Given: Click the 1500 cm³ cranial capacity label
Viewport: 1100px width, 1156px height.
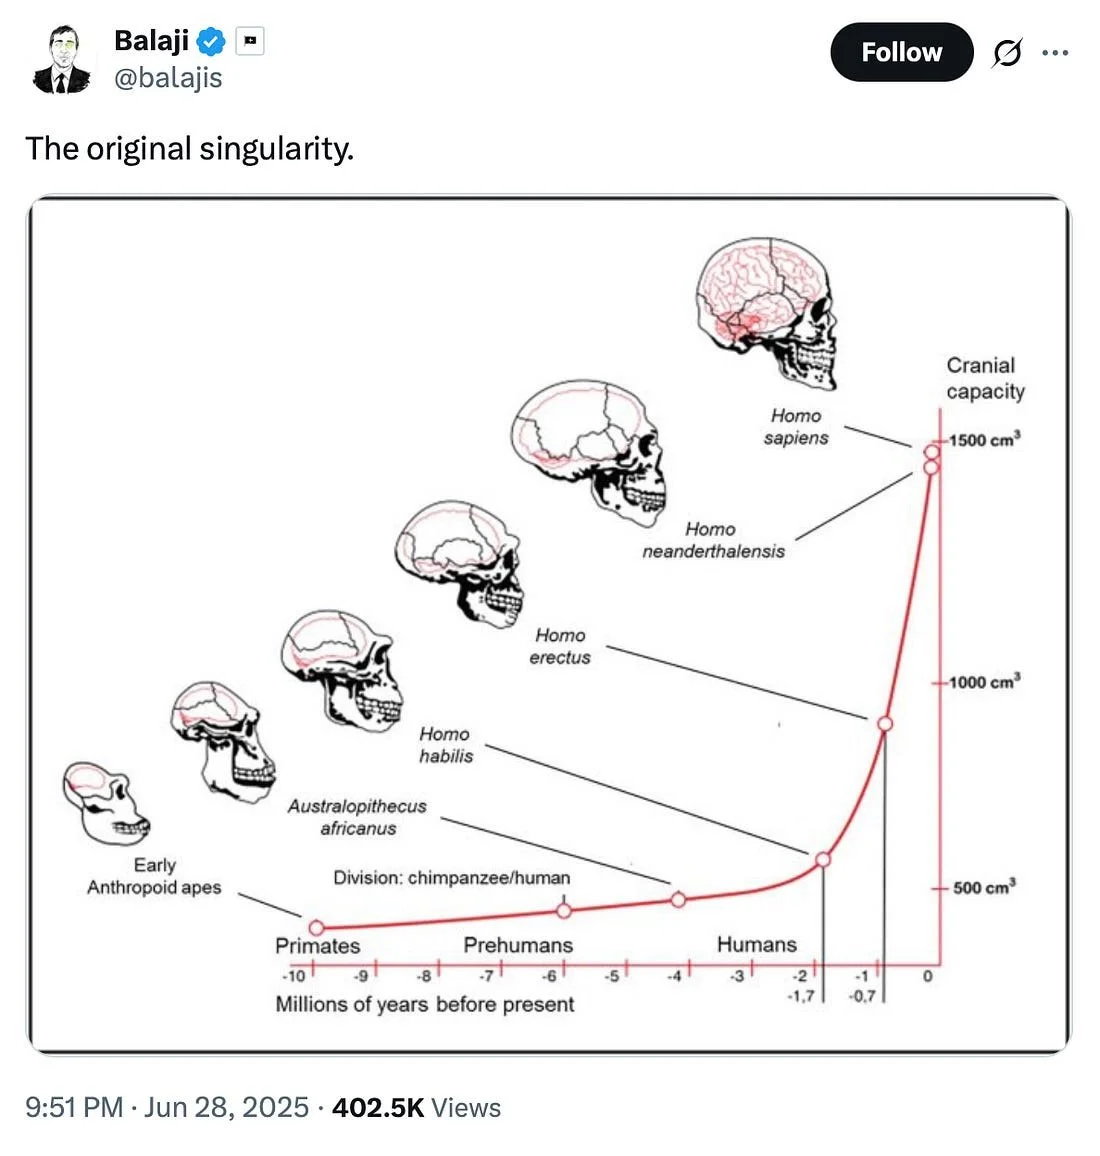Looking at the screenshot, I should pyautogui.click(x=984, y=439).
